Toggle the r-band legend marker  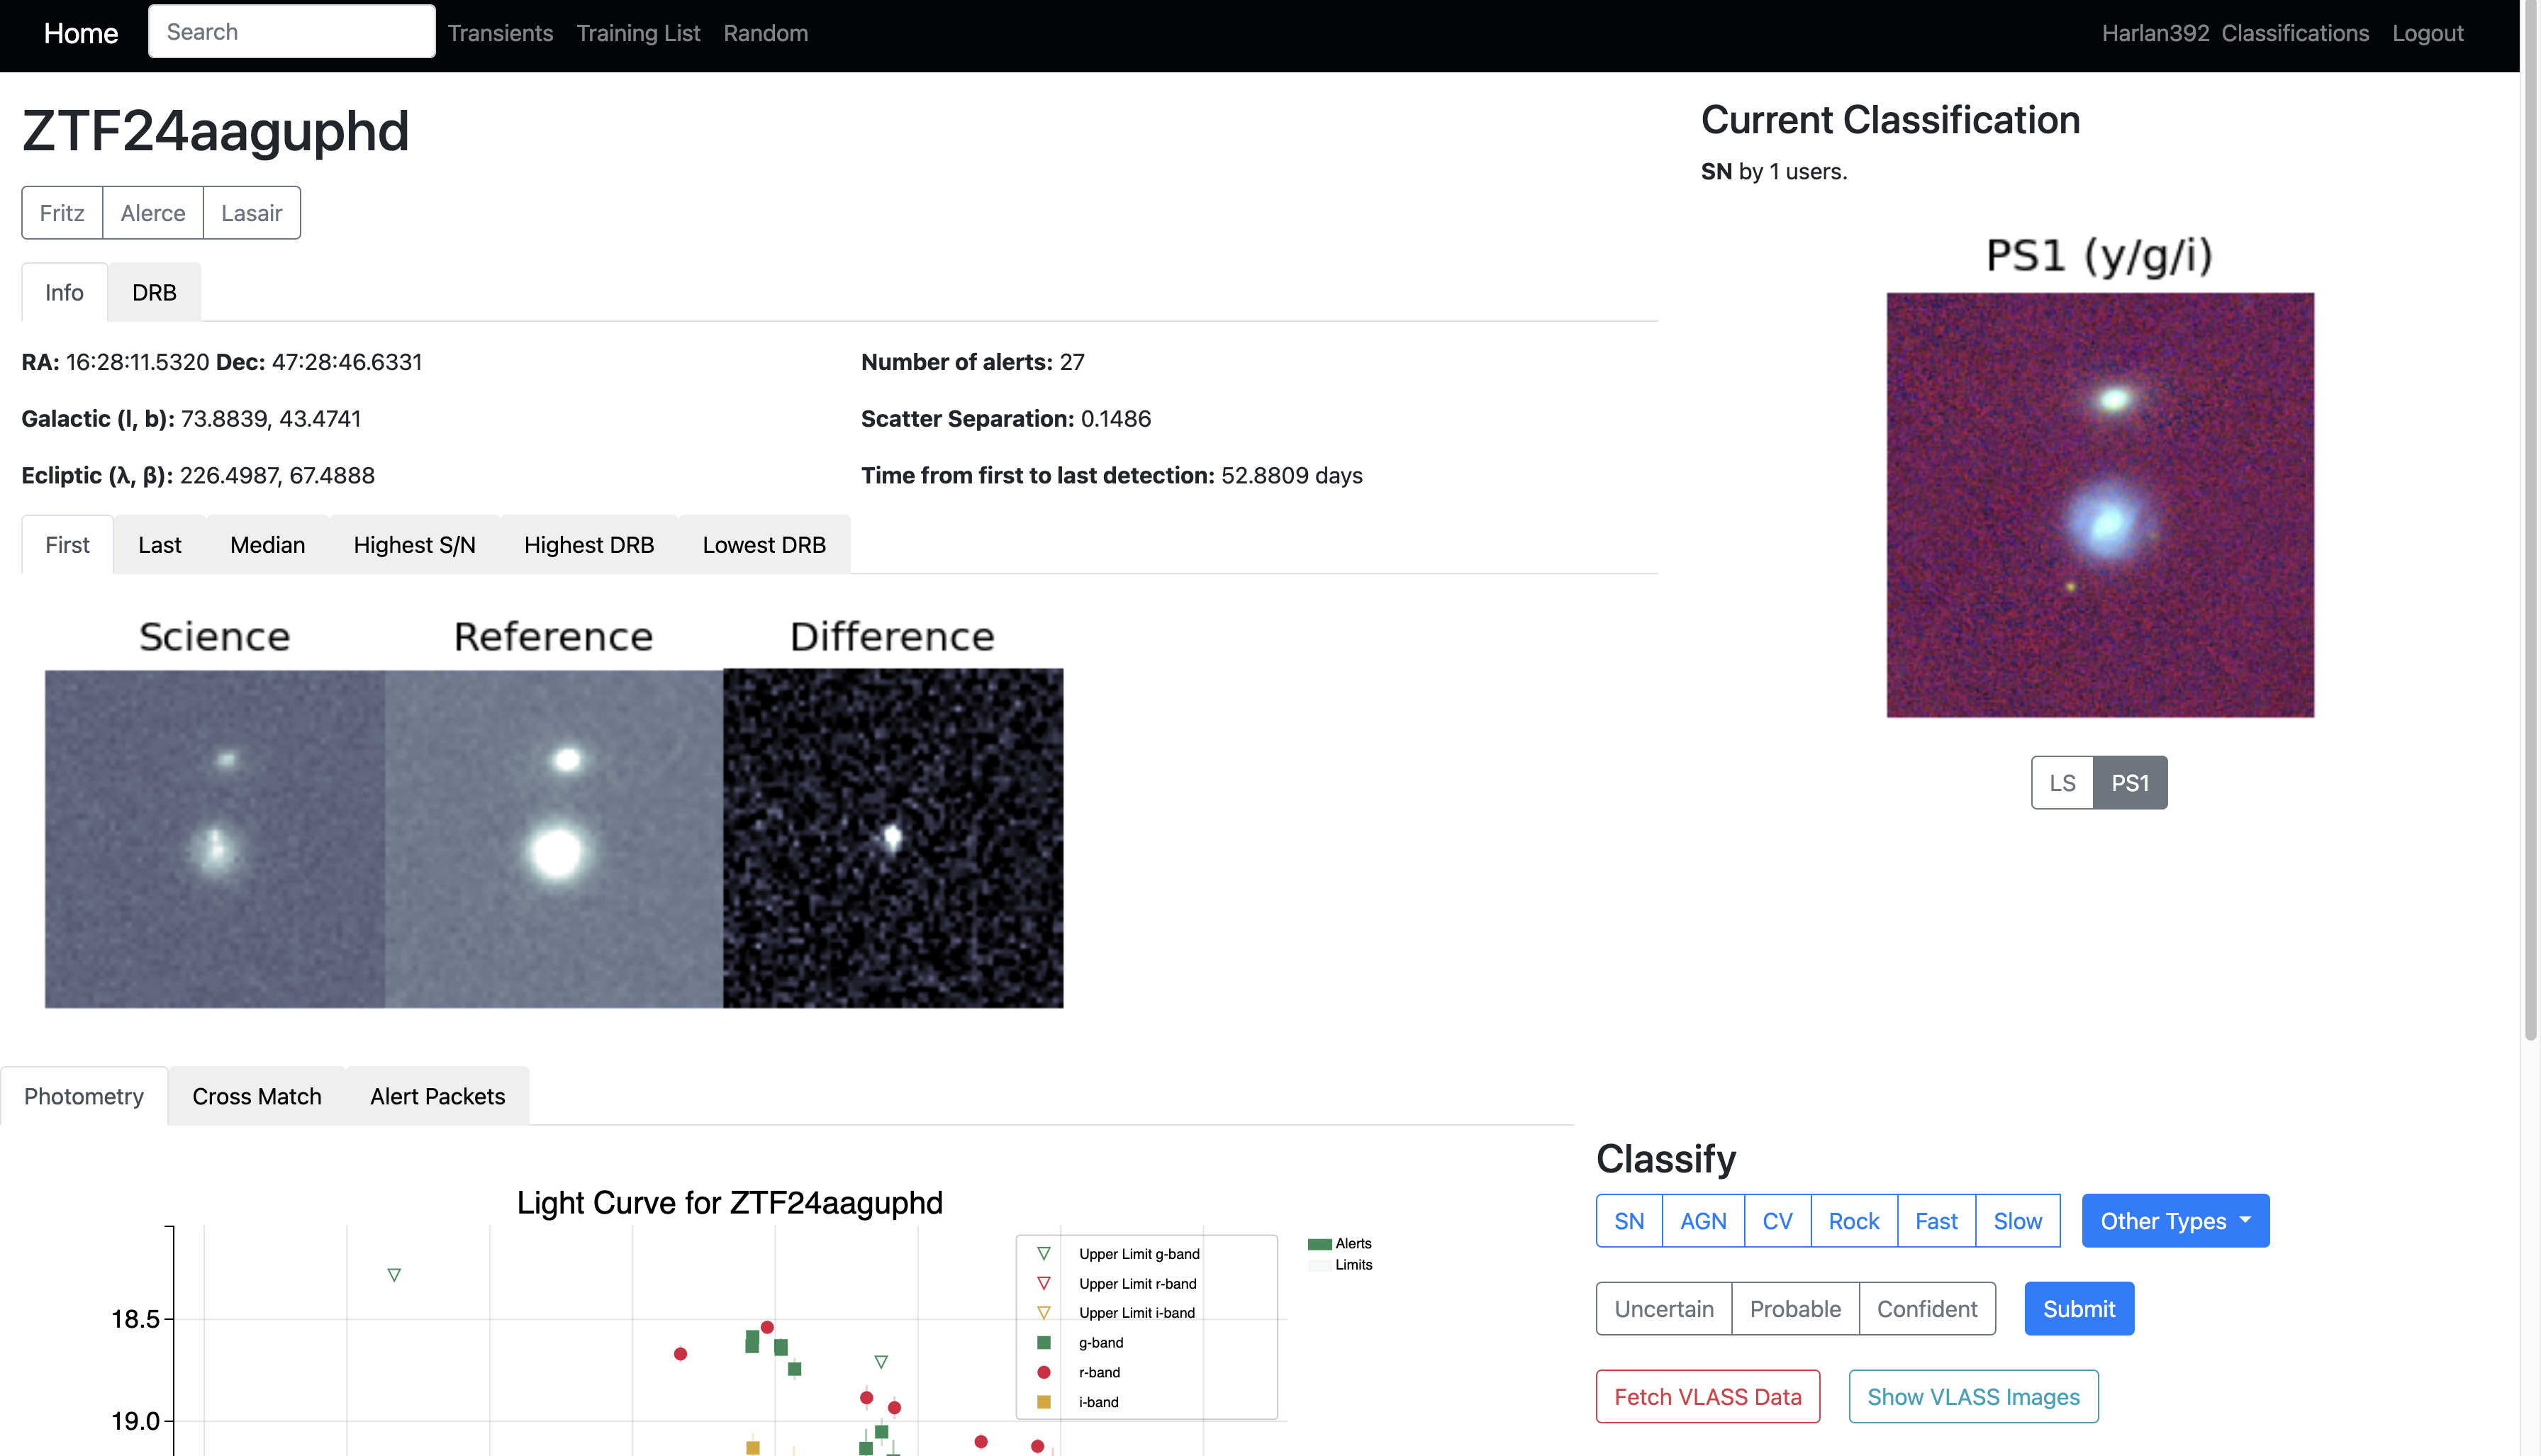1043,1372
